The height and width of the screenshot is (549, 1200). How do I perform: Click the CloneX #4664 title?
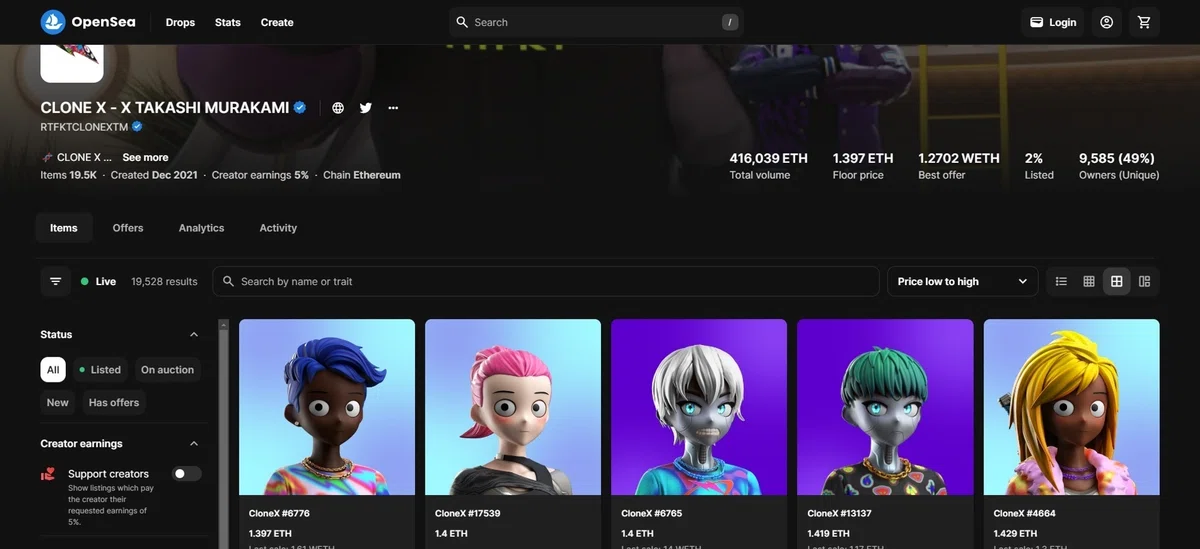1024,513
